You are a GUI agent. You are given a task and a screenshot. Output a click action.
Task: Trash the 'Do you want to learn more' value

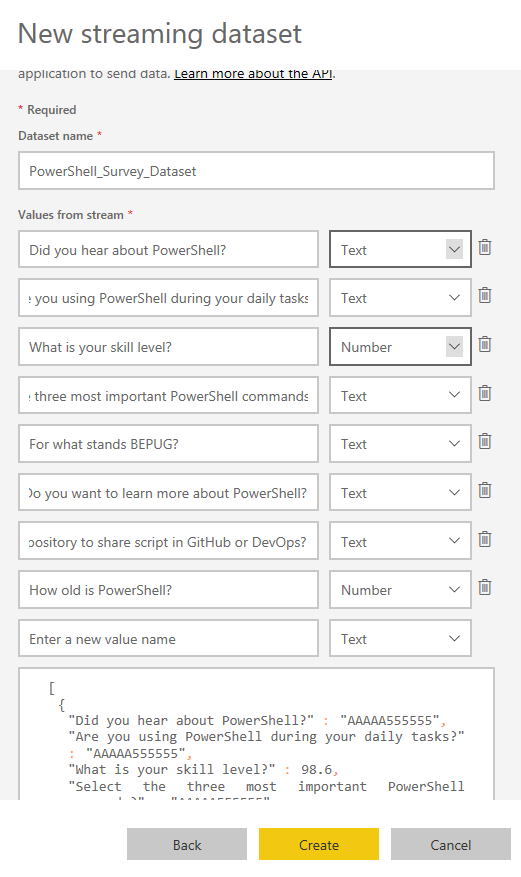pyautogui.click(x=485, y=491)
